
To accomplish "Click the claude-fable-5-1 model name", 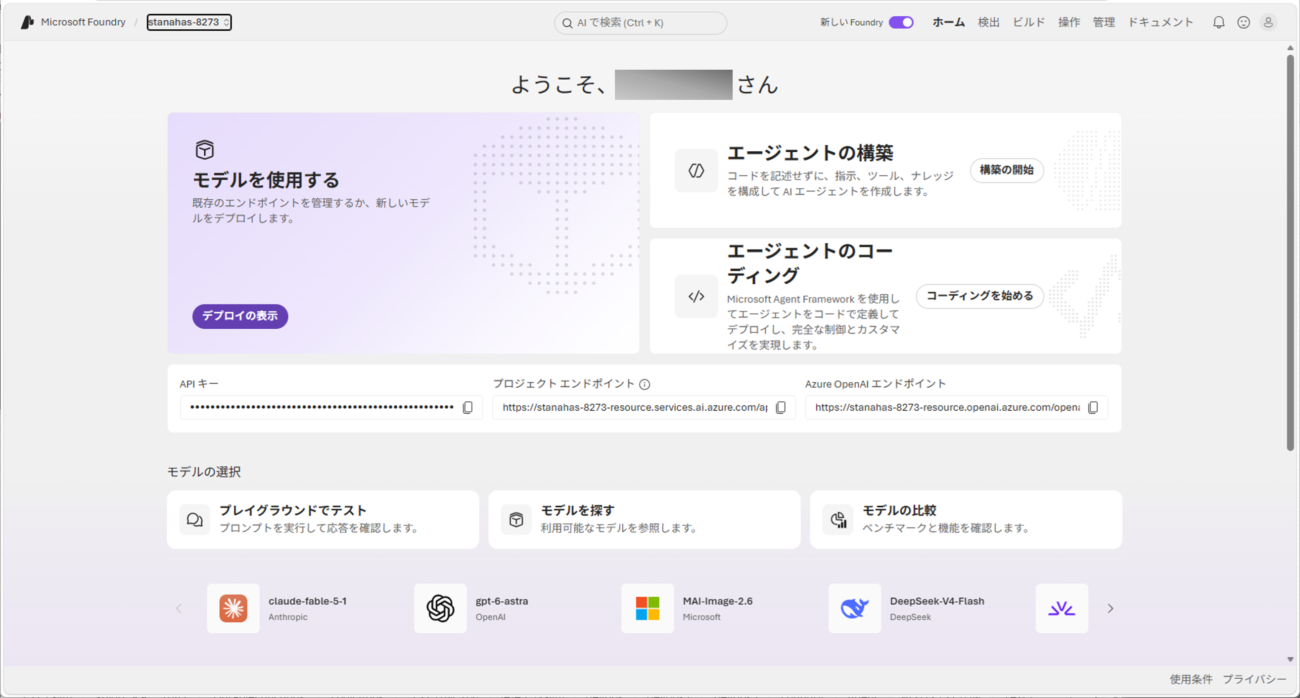I will tap(308, 601).
